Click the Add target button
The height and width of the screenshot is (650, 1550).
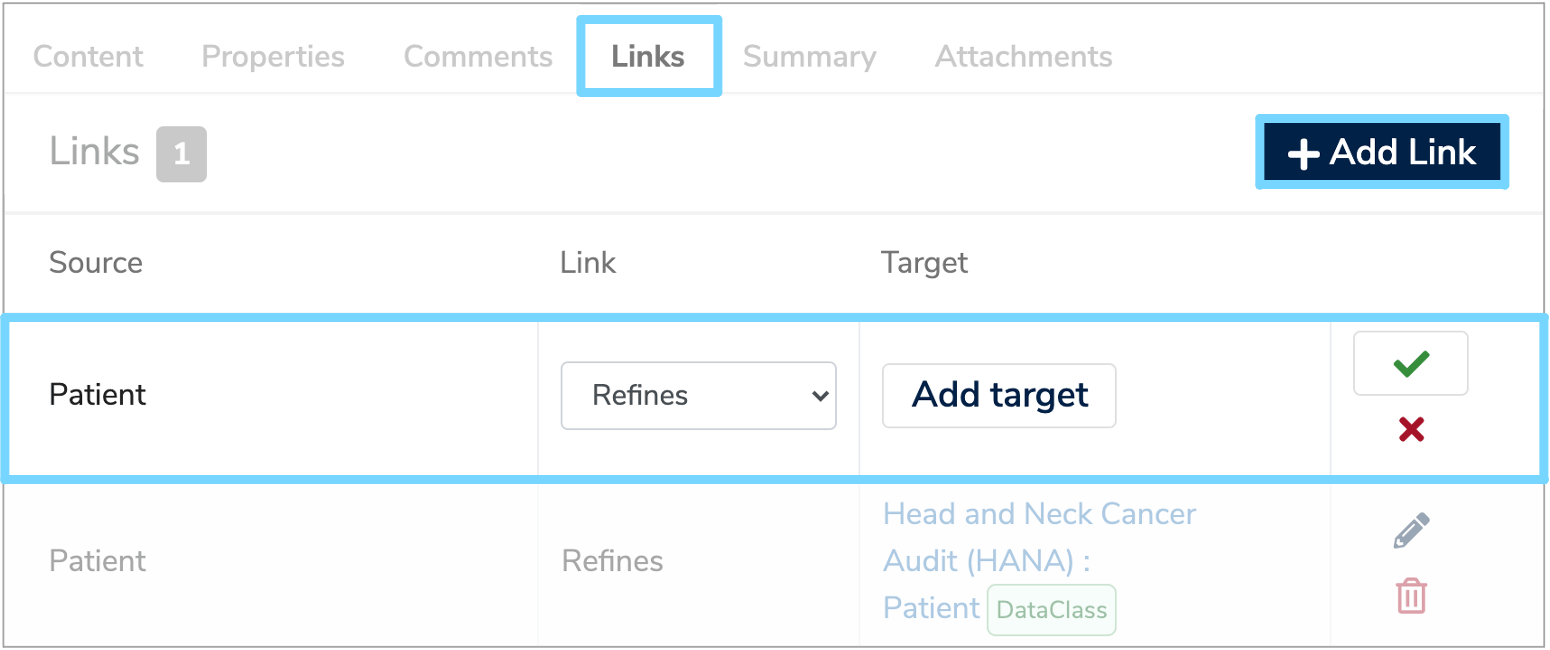coord(998,395)
